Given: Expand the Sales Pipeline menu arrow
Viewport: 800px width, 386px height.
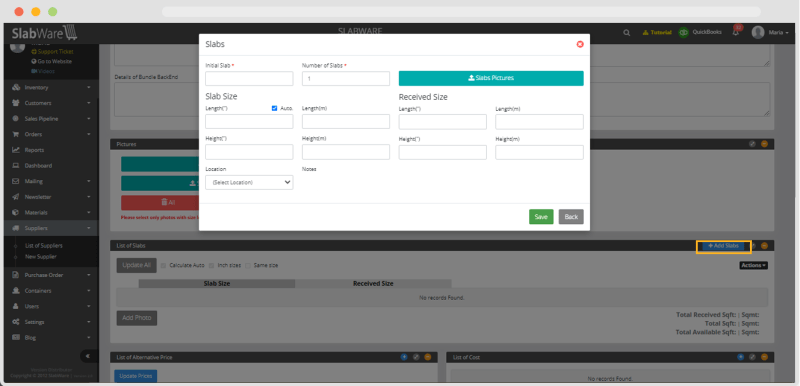Looking at the screenshot, I should (x=89, y=119).
